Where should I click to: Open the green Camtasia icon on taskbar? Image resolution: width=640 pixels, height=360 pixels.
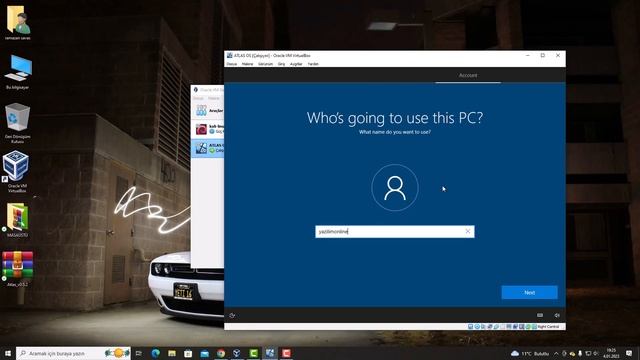coord(253,353)
